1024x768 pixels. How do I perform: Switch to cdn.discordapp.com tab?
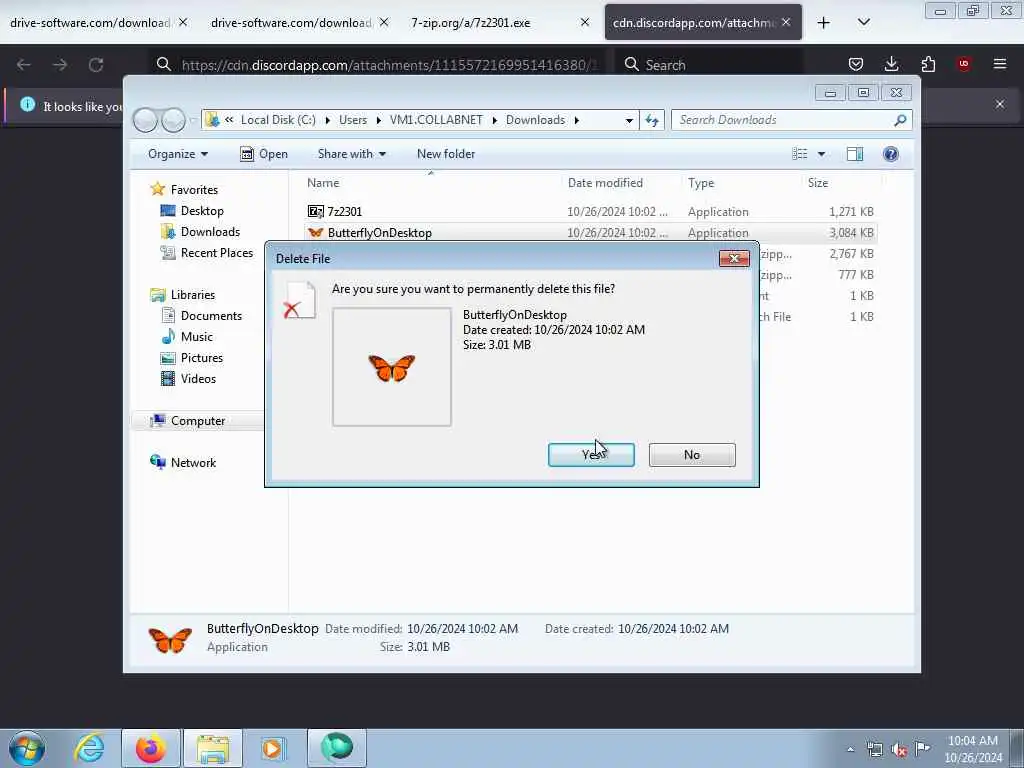[x=694, y=23]
